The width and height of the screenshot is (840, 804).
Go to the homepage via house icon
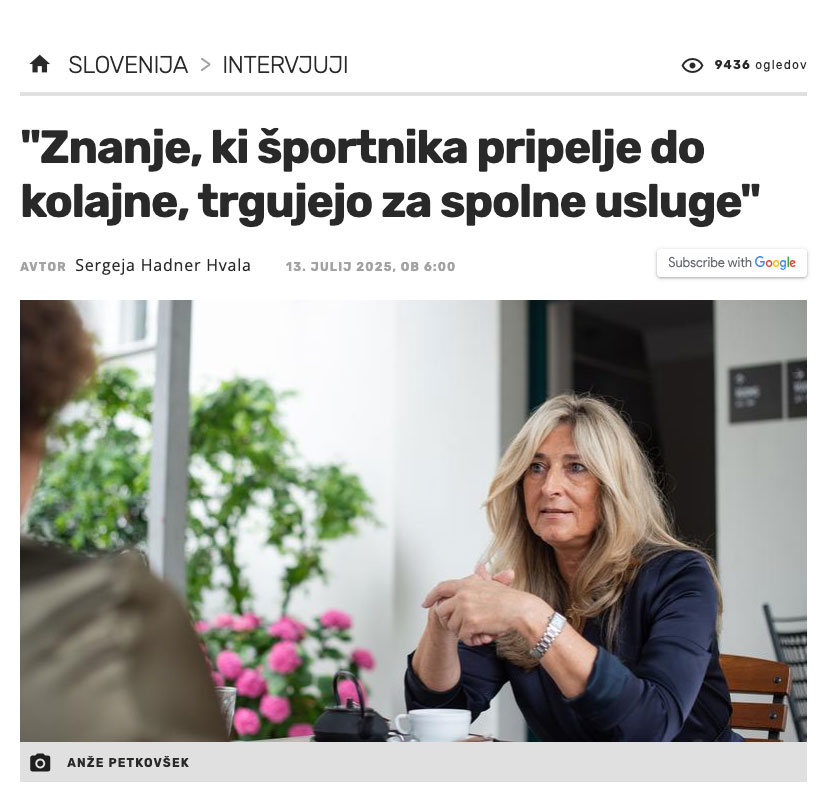pyautogui.click(x=40, y=65)
